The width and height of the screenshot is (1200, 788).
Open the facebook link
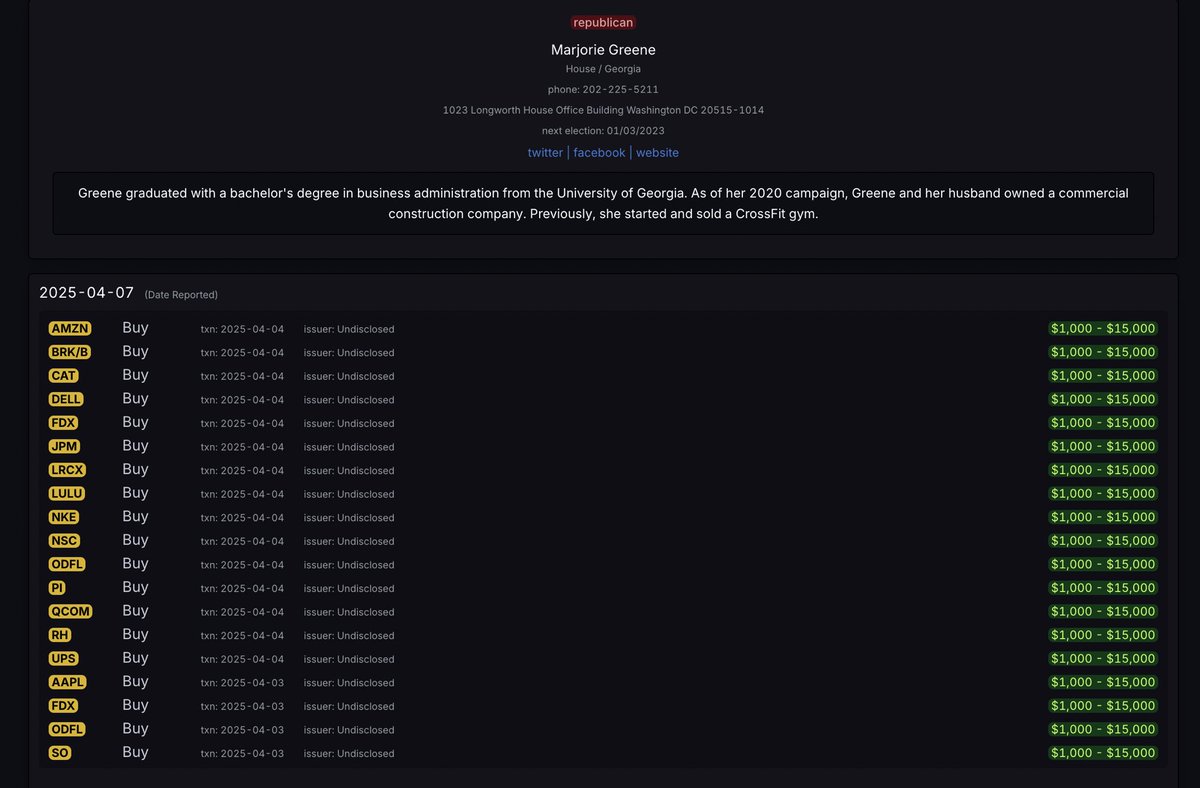point(599,153)
